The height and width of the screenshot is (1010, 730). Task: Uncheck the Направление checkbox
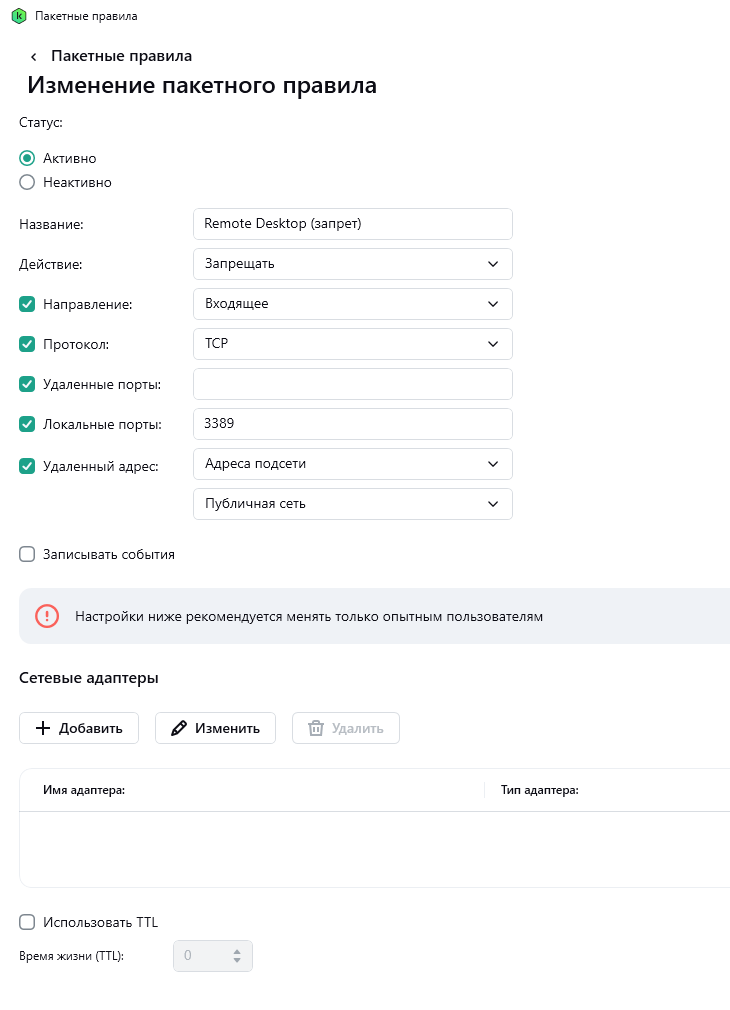coord(27,304)
